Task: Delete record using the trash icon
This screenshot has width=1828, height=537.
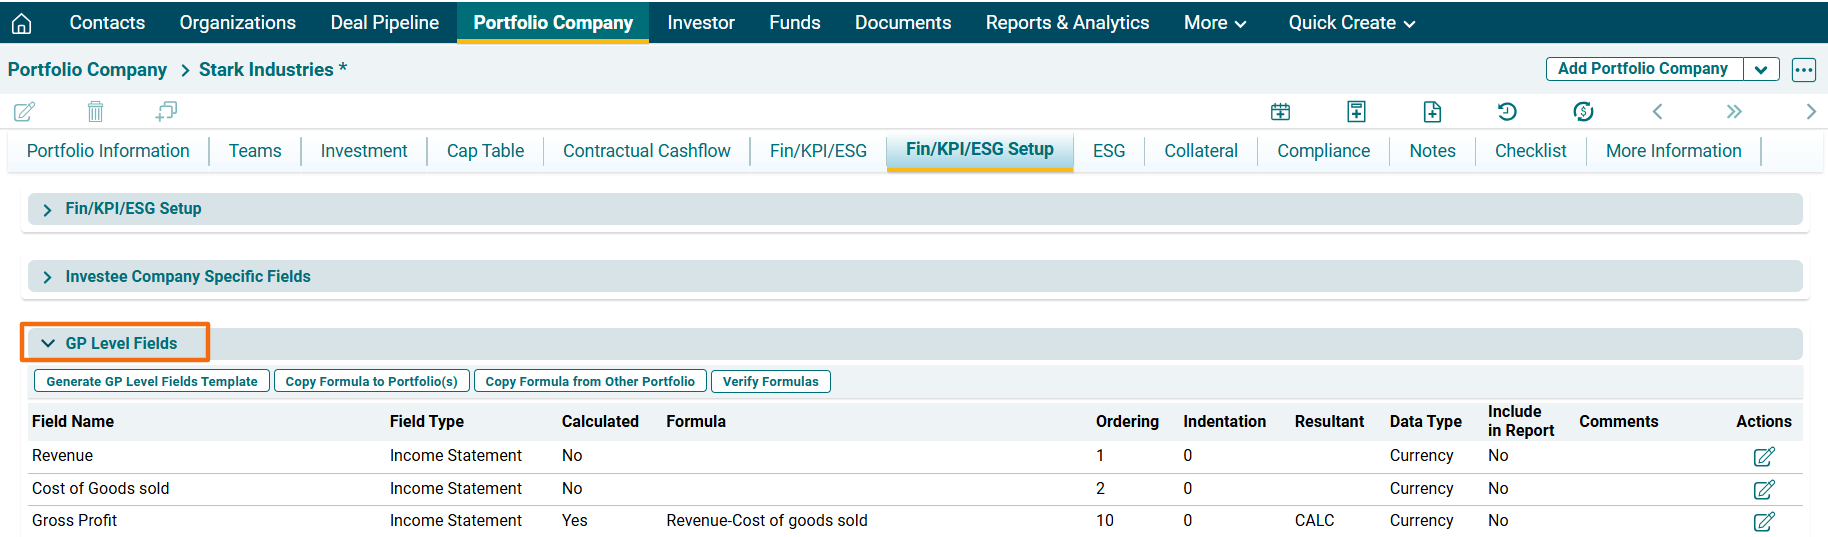Action: pyautogui.click(x=95, y=111)
